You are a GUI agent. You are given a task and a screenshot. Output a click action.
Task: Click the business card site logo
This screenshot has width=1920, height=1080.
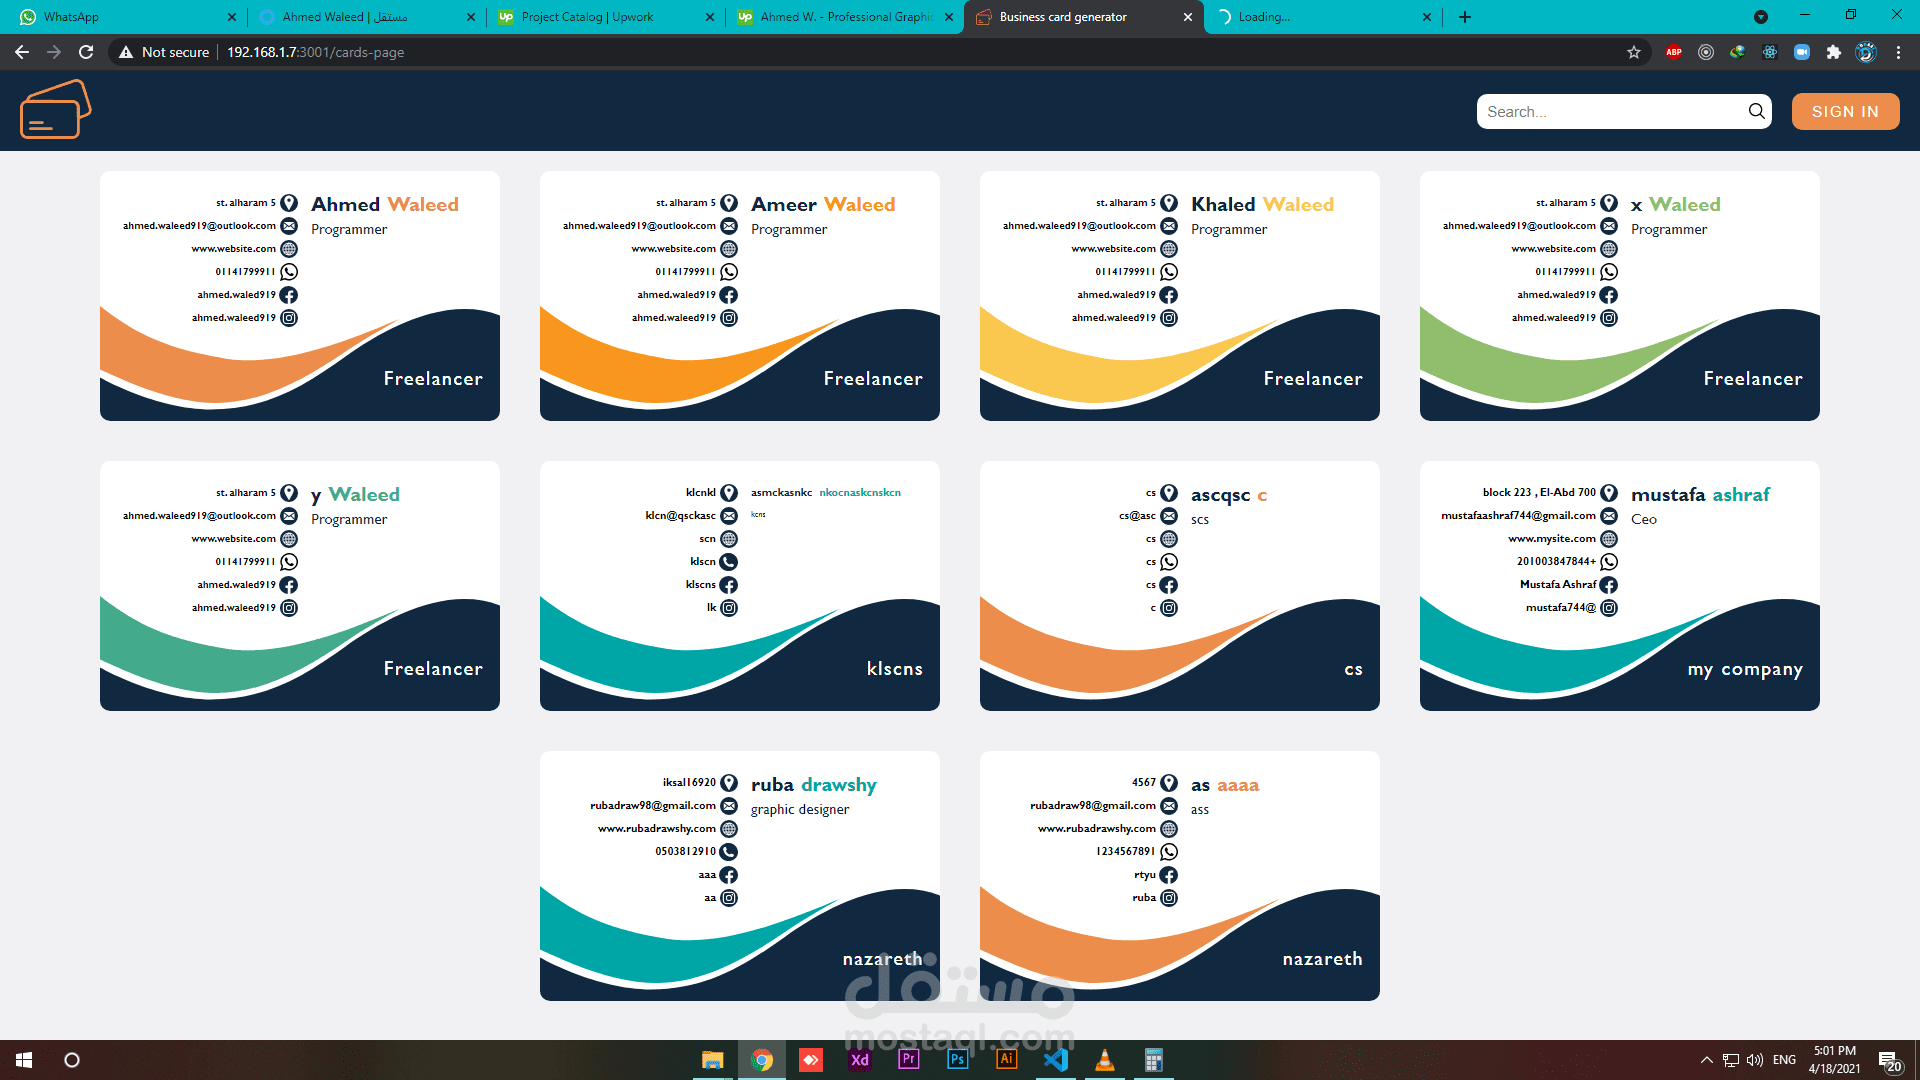(x=55, y=110)
